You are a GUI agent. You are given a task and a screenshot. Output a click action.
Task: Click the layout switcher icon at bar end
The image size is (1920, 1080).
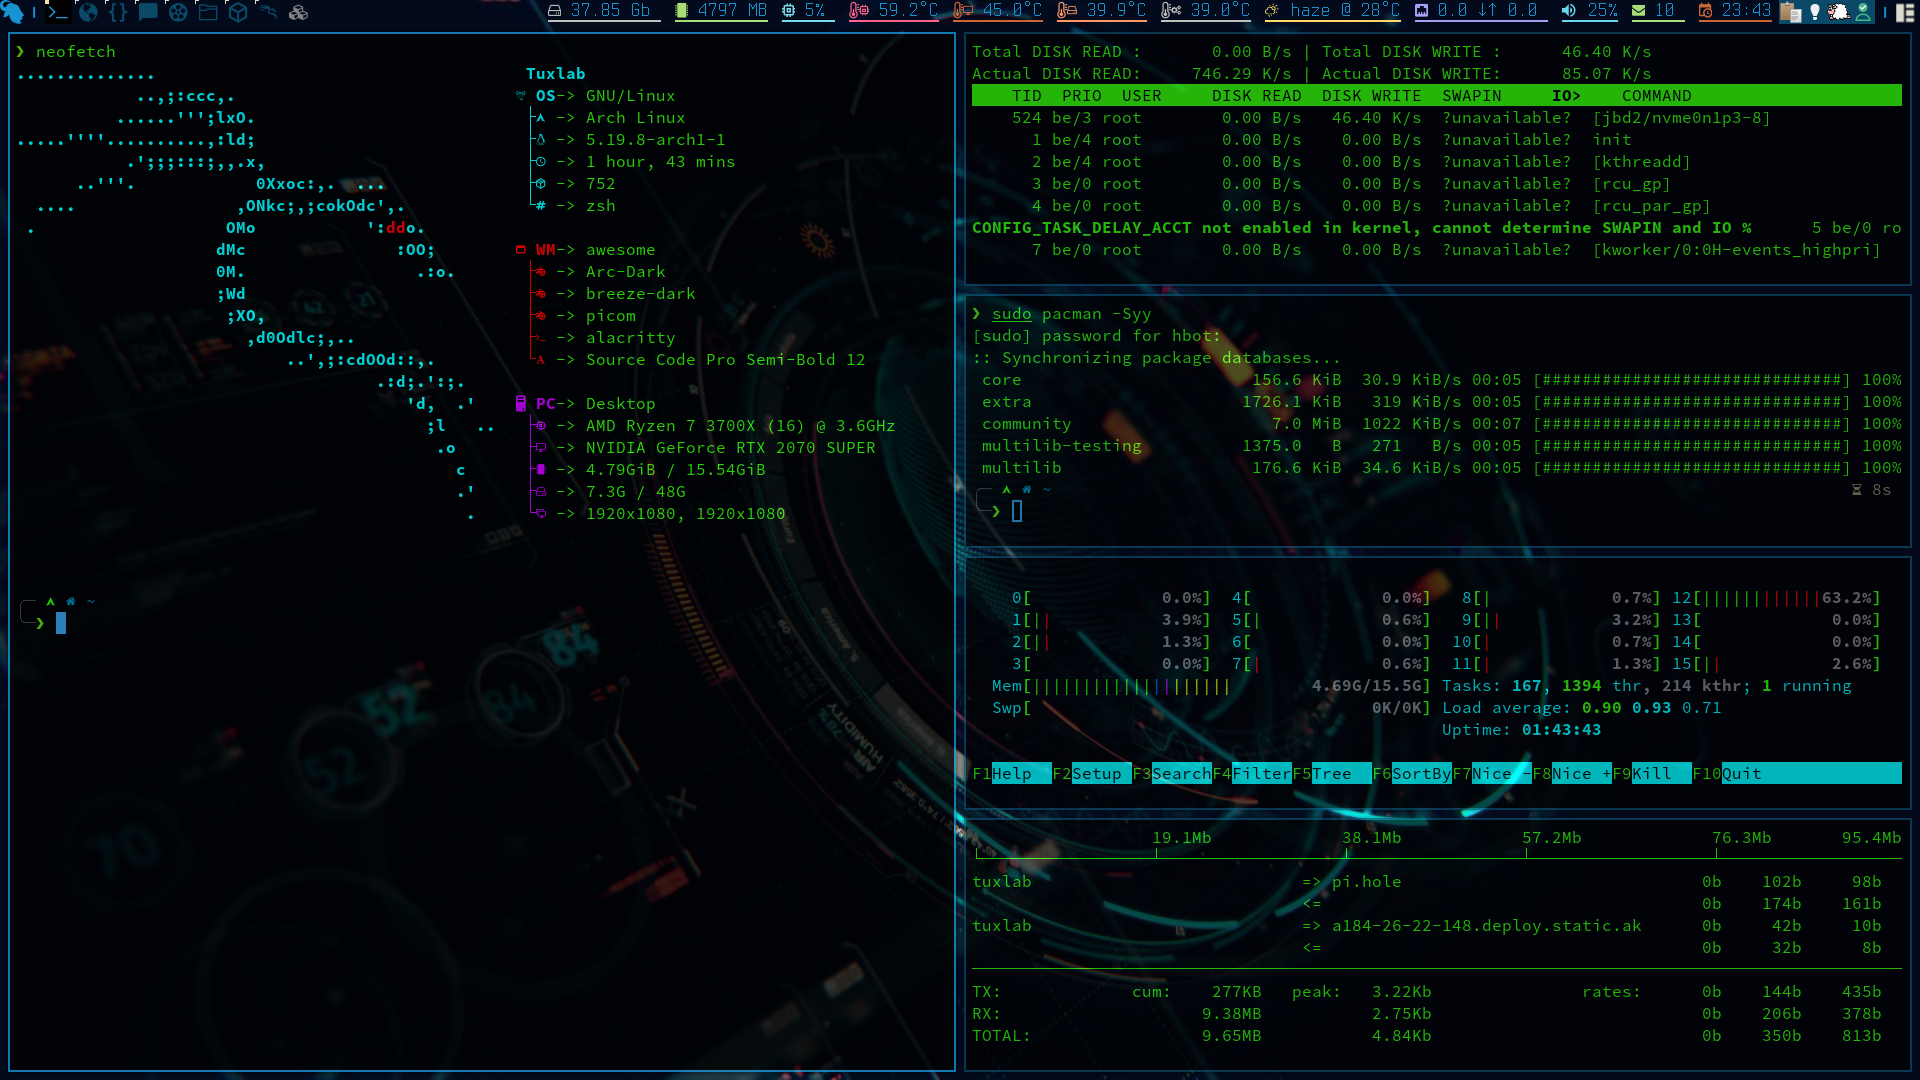click(x=1905, y=12)
